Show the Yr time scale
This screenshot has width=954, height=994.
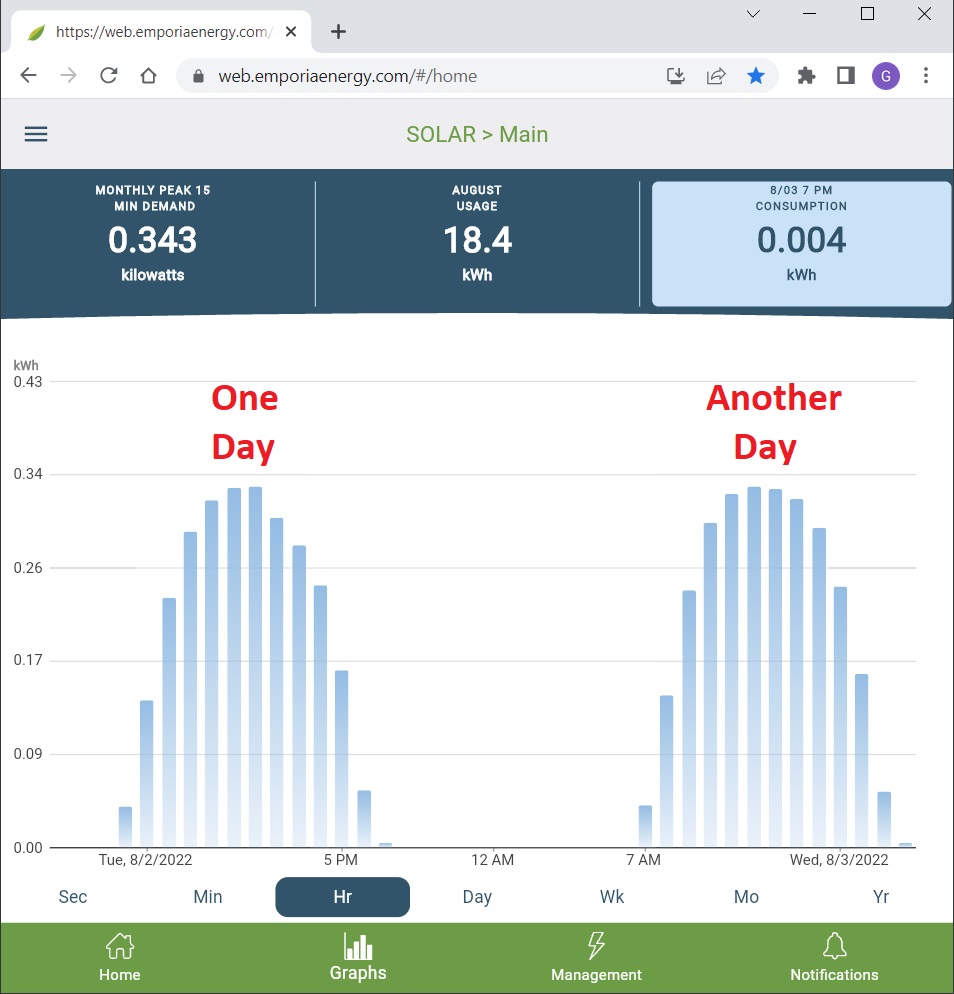(x=881, y=896)
